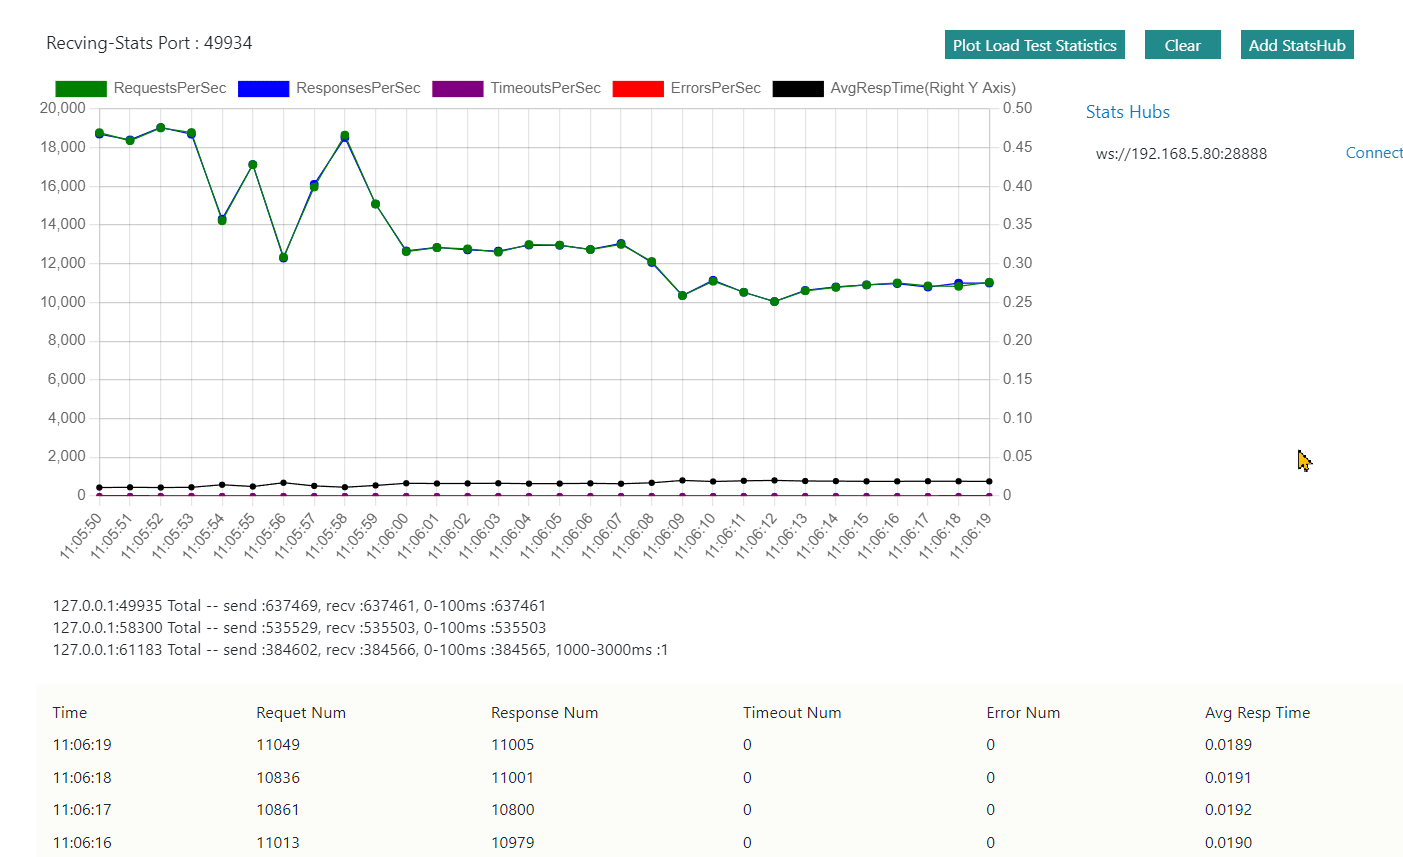
Task: Click the Add StatsHub button
Action: [x=1296, y=45]
